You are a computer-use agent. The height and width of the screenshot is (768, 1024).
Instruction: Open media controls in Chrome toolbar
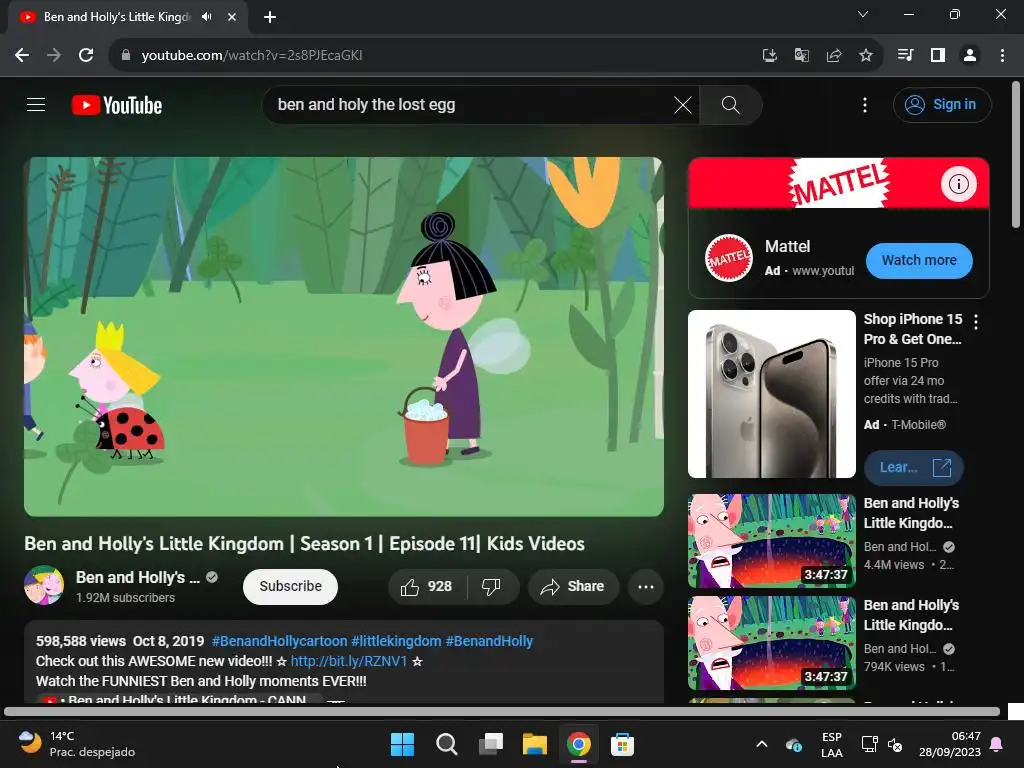[905, 56]
